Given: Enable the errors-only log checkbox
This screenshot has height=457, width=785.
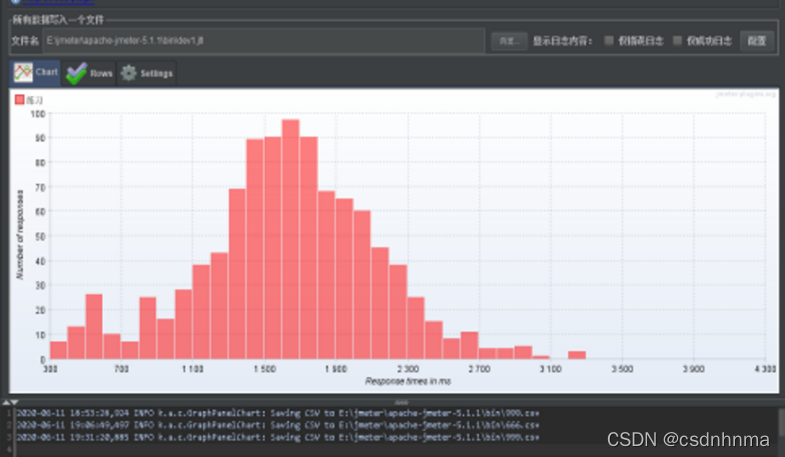Looking at the screenshot, I should point(609,41).
